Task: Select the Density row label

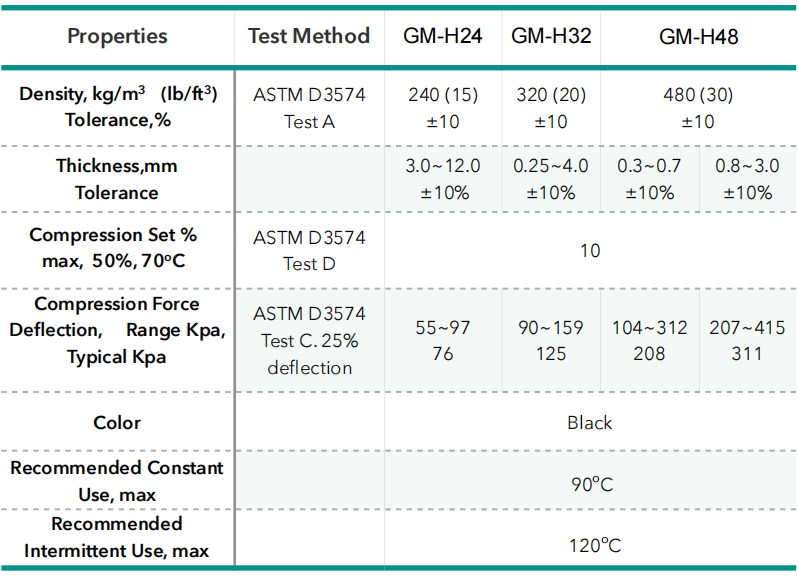Action: [118, 108]
